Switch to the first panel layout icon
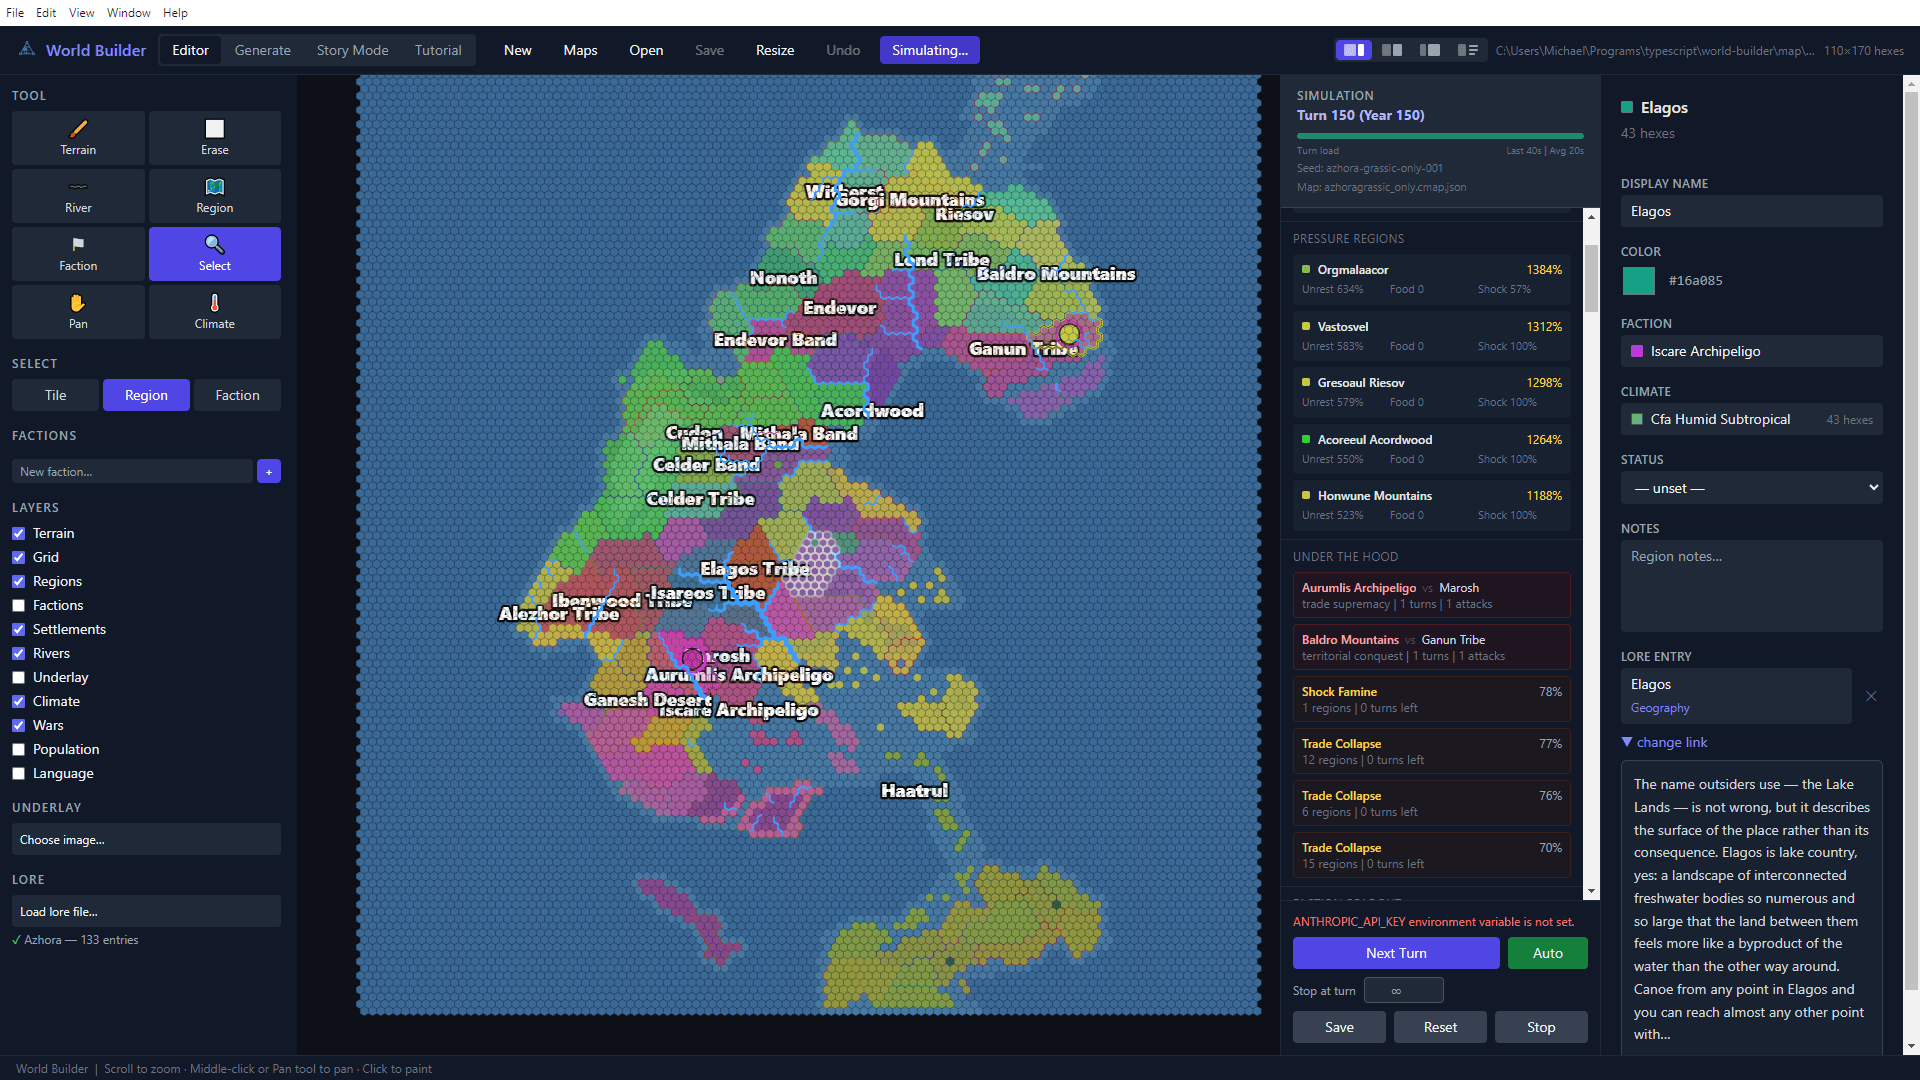Viewport: 1920px width, 1080px height. coord(1353,50)
